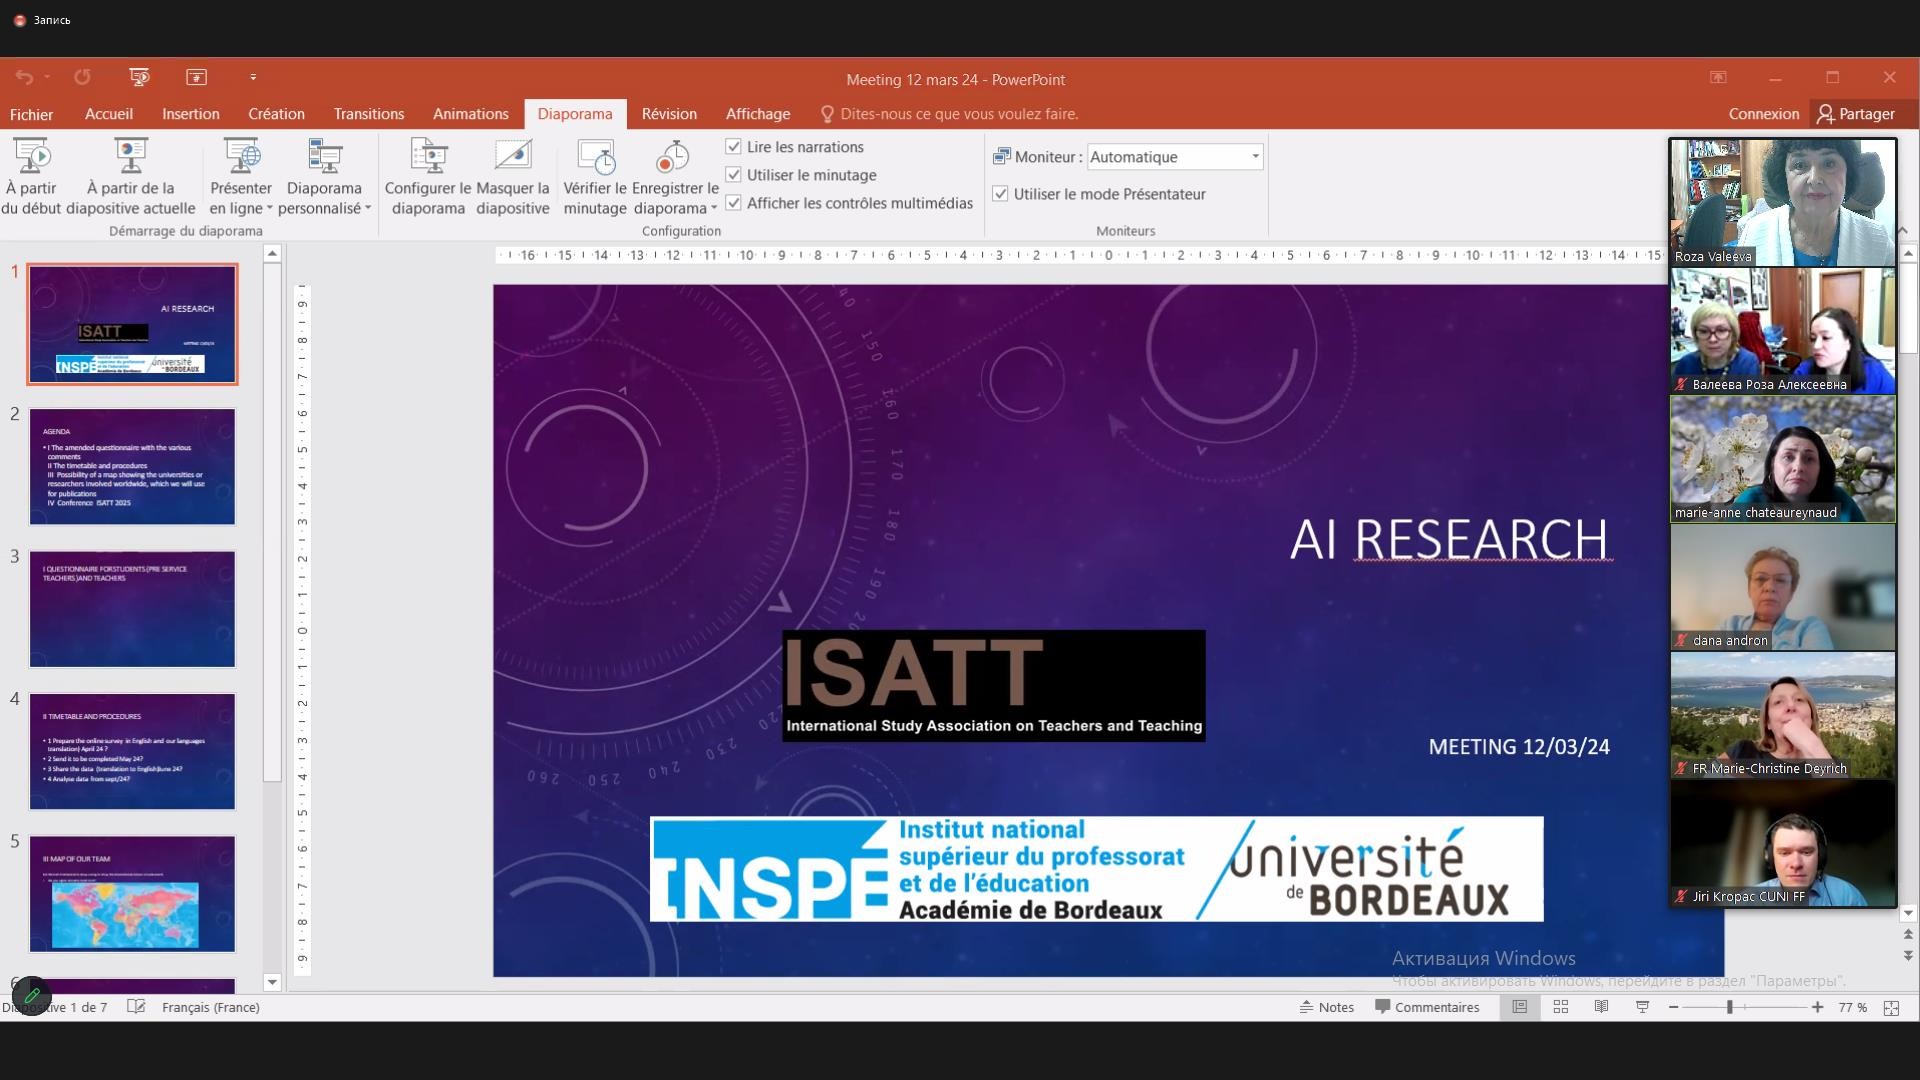Open the Notes pane from status bar
Screen dimensions: 1920x1080
1326,1007
